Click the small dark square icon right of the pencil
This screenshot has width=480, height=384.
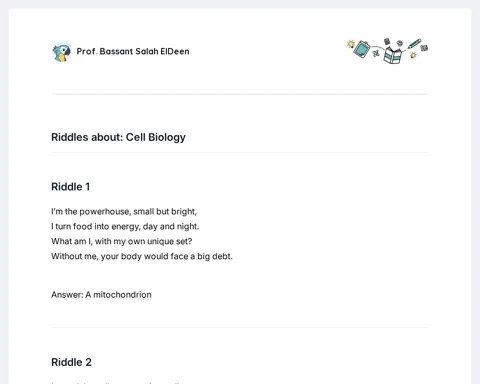coord(424,48)
